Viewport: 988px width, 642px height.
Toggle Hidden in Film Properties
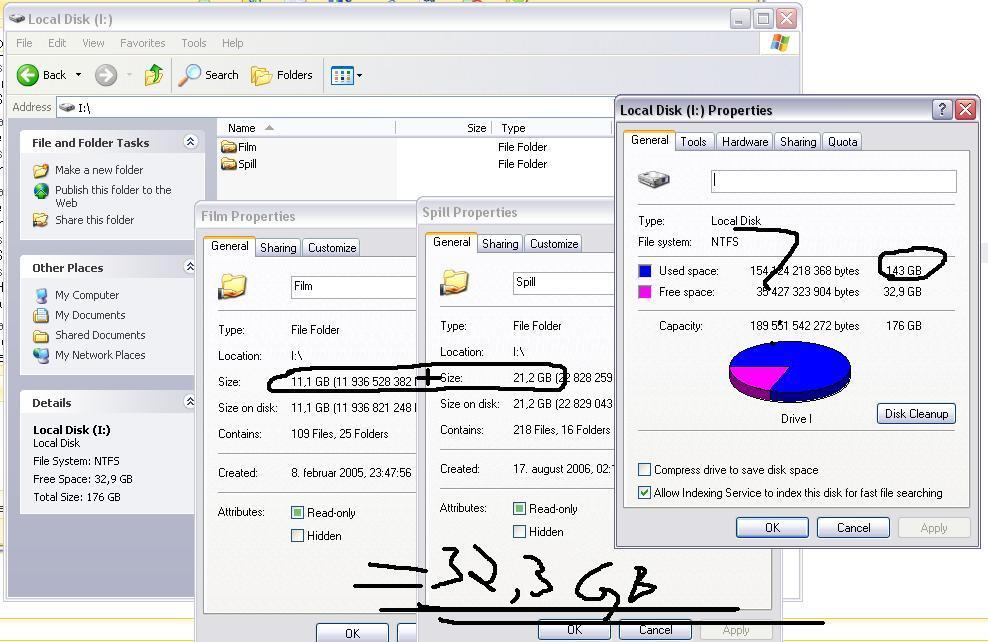pyautogui.click(x=297, y=536)
